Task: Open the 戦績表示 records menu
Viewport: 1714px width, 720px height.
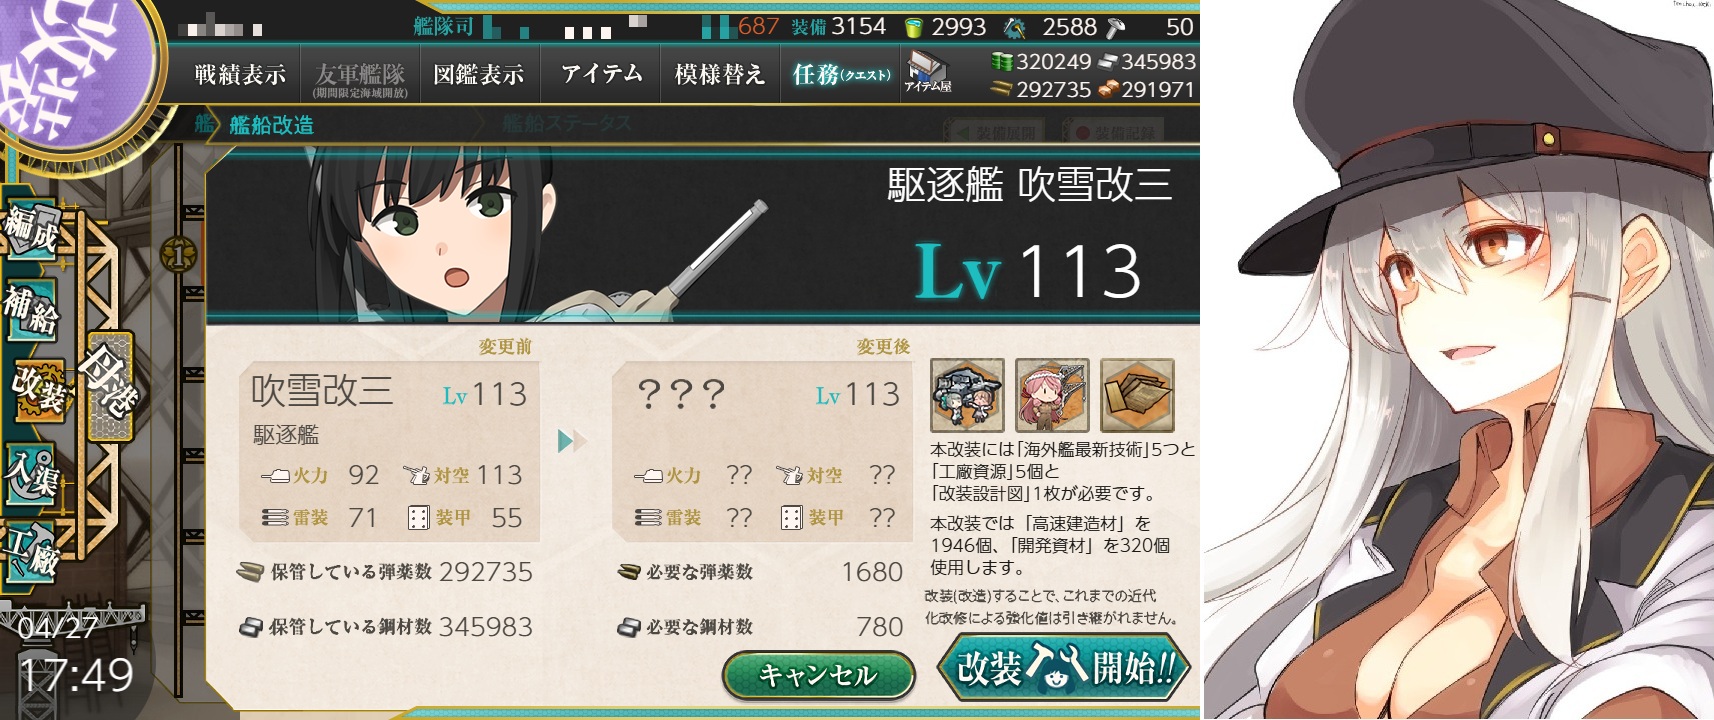Action: click(240, 74)
